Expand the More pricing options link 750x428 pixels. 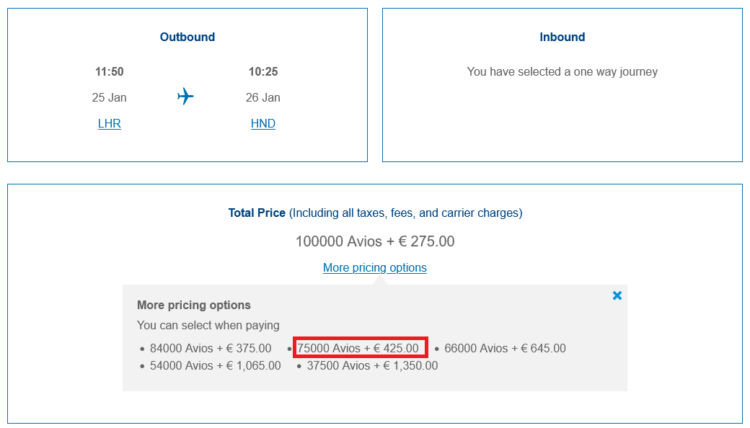tap(374, 268)
